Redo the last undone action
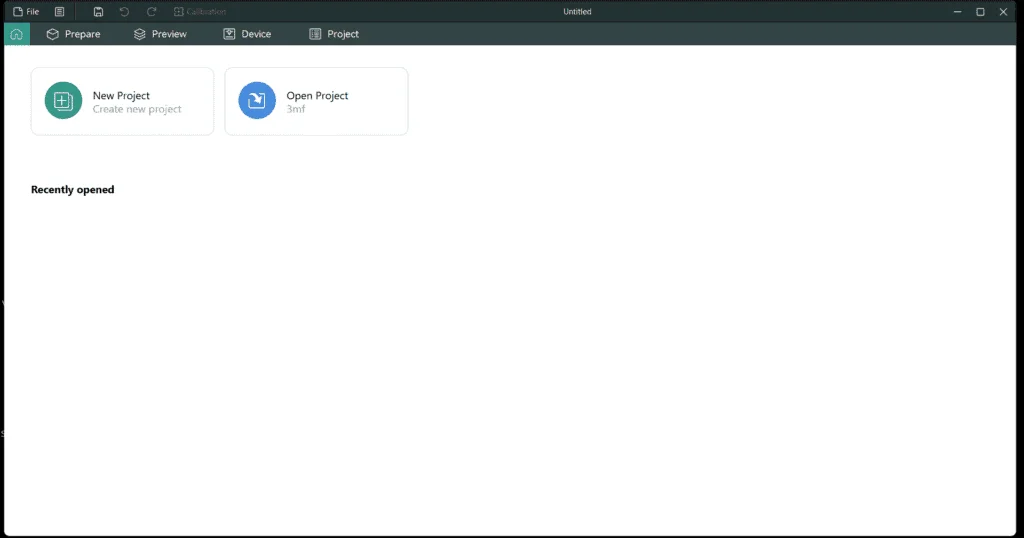The width and height of the screenshot is (1024, 538). tap(152, 12)
